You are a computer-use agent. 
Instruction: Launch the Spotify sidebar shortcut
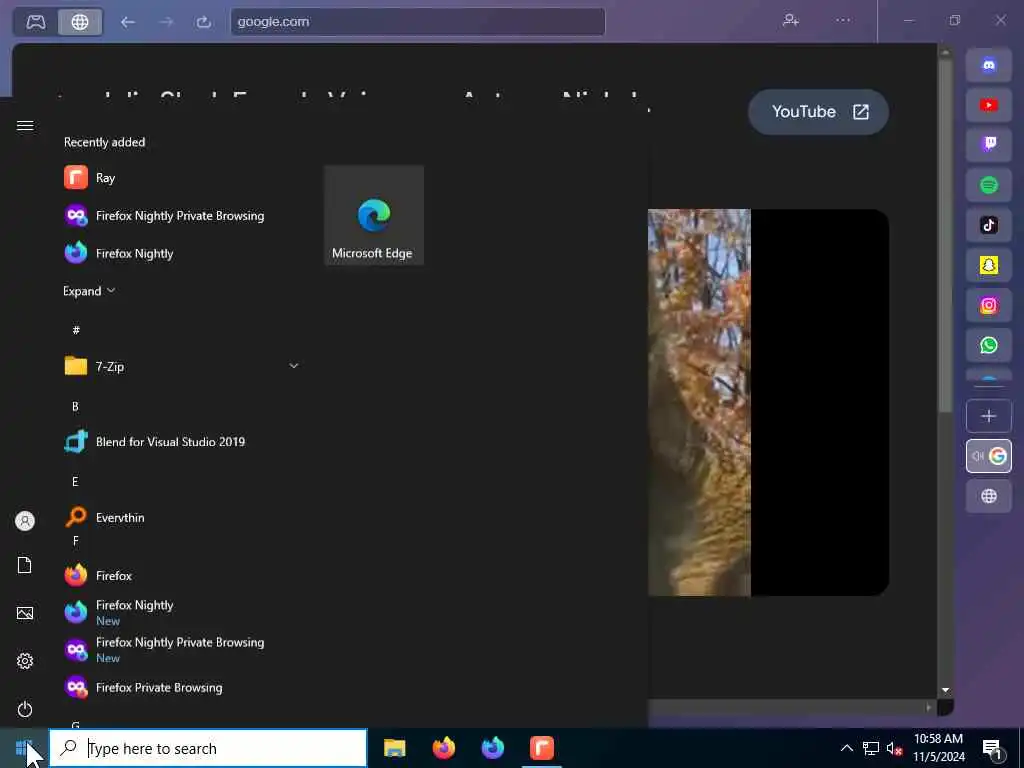tap(989, 185)
